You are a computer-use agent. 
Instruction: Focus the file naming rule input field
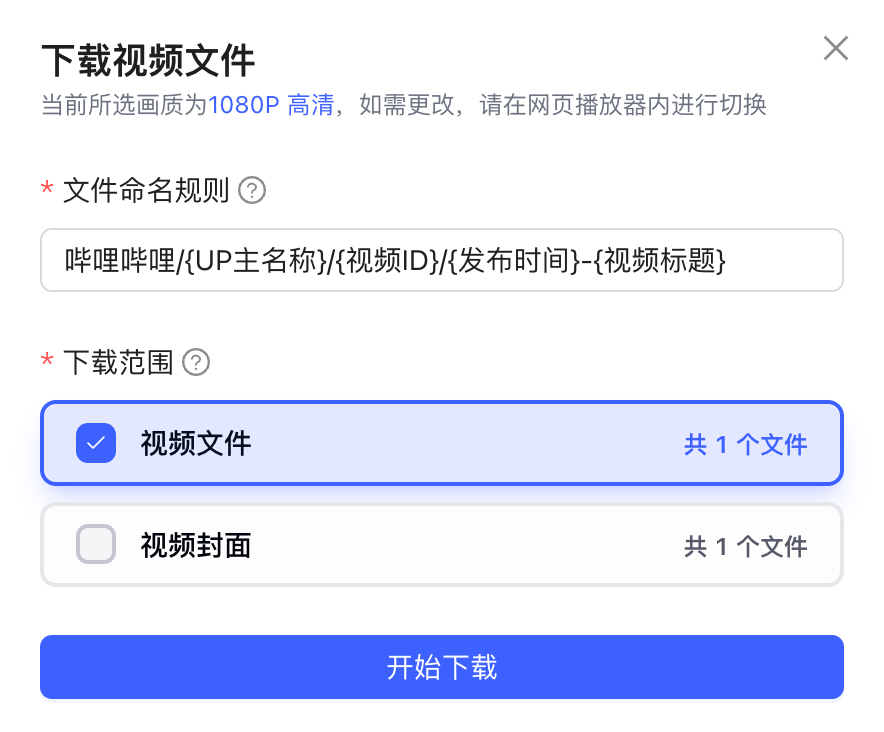point(442,261)
